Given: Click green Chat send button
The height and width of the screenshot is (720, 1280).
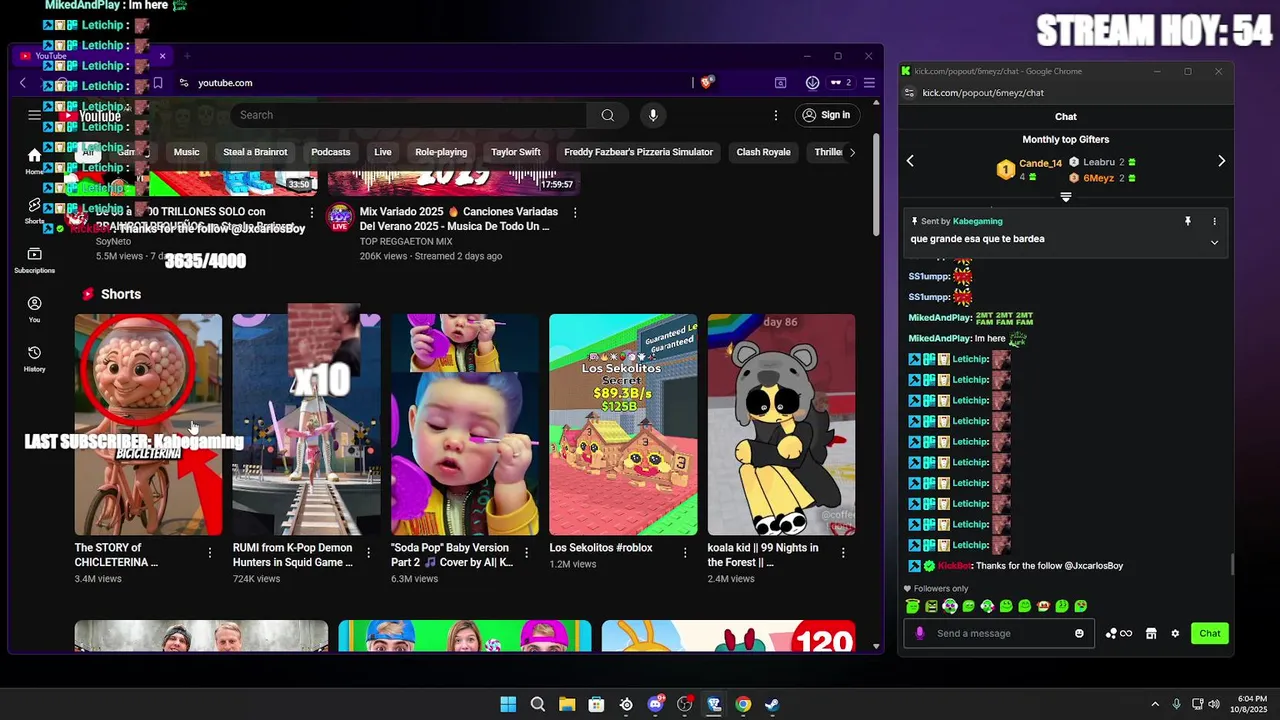Looking at the screenshot, I should pos(1210,633).
